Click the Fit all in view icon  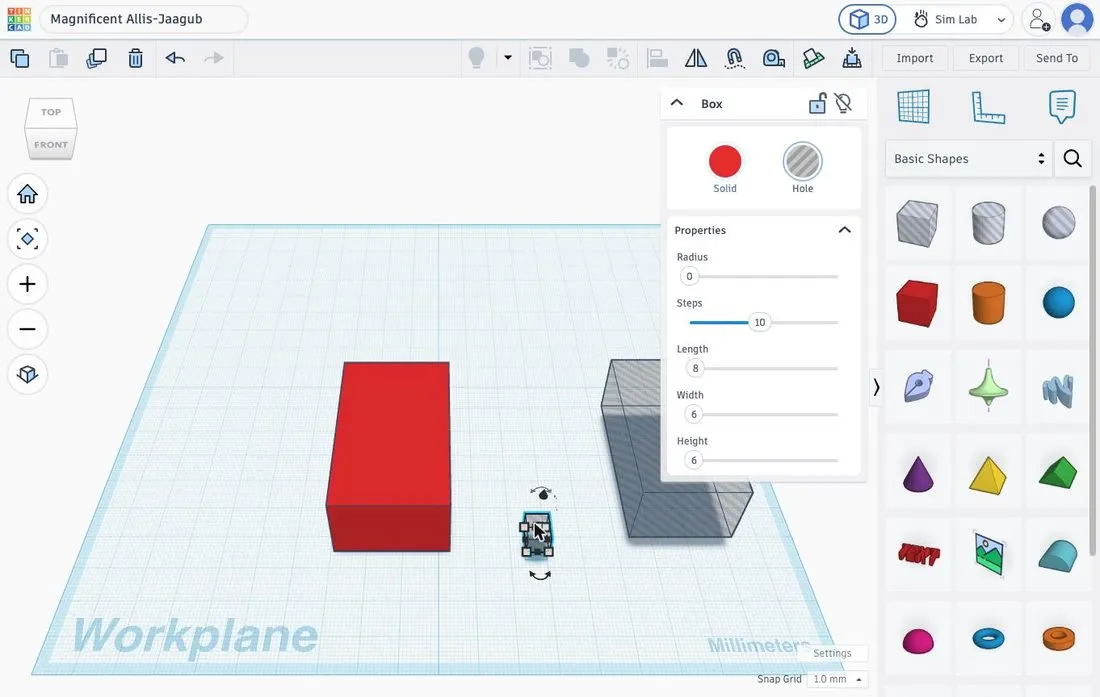pos(27,239)
